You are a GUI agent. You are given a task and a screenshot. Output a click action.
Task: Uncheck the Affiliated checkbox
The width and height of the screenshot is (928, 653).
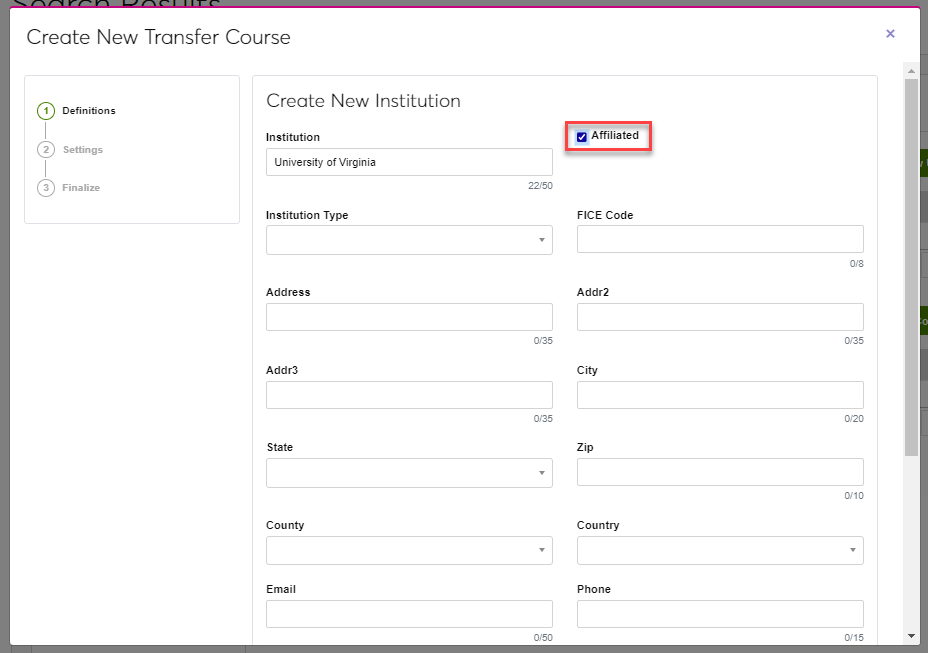coord(582,137)
